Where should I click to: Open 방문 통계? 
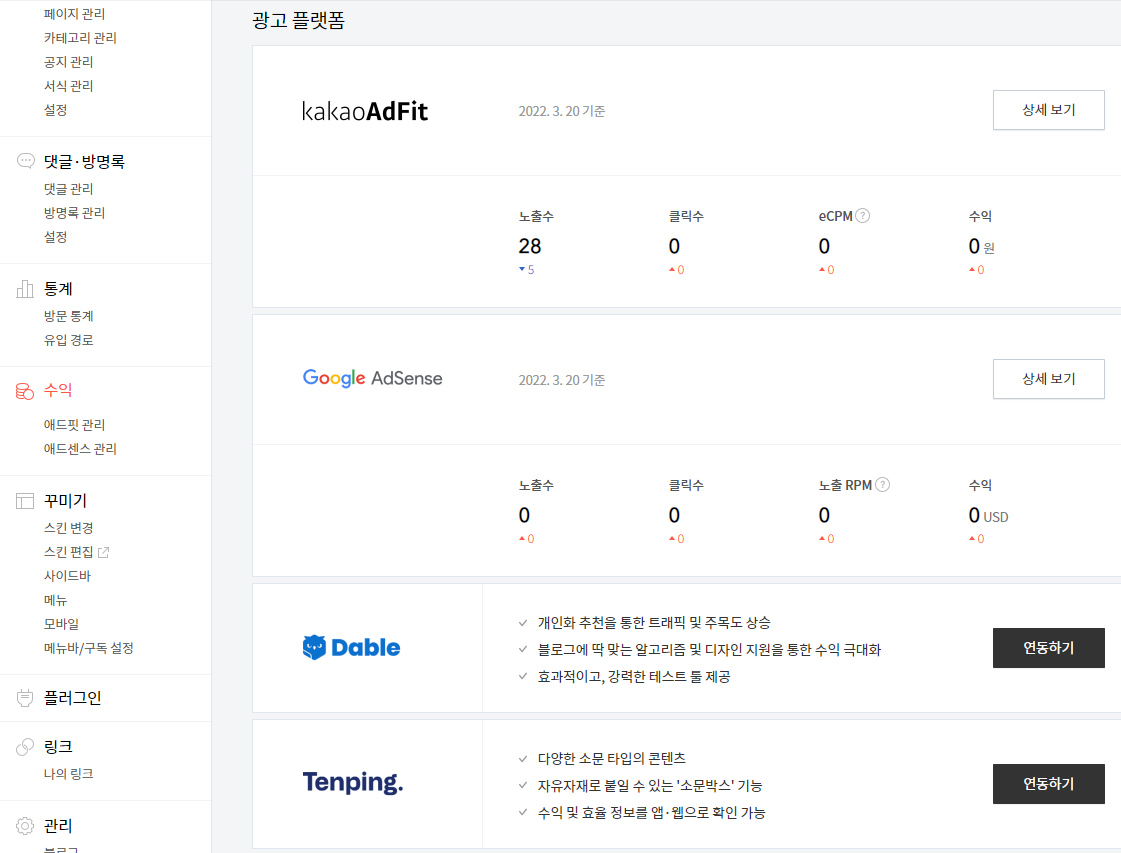click(x=69, y=316)
